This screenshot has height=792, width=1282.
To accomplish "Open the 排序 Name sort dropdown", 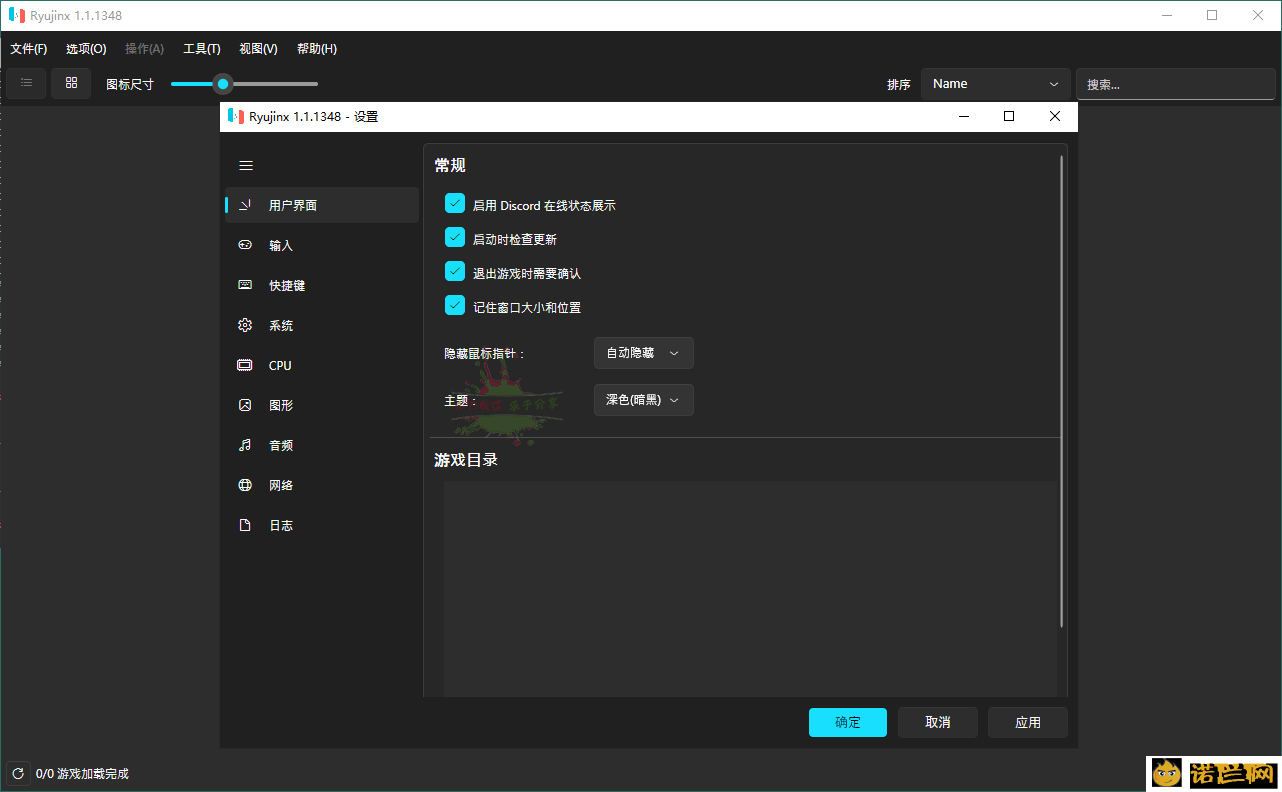I will click(996, 84).
